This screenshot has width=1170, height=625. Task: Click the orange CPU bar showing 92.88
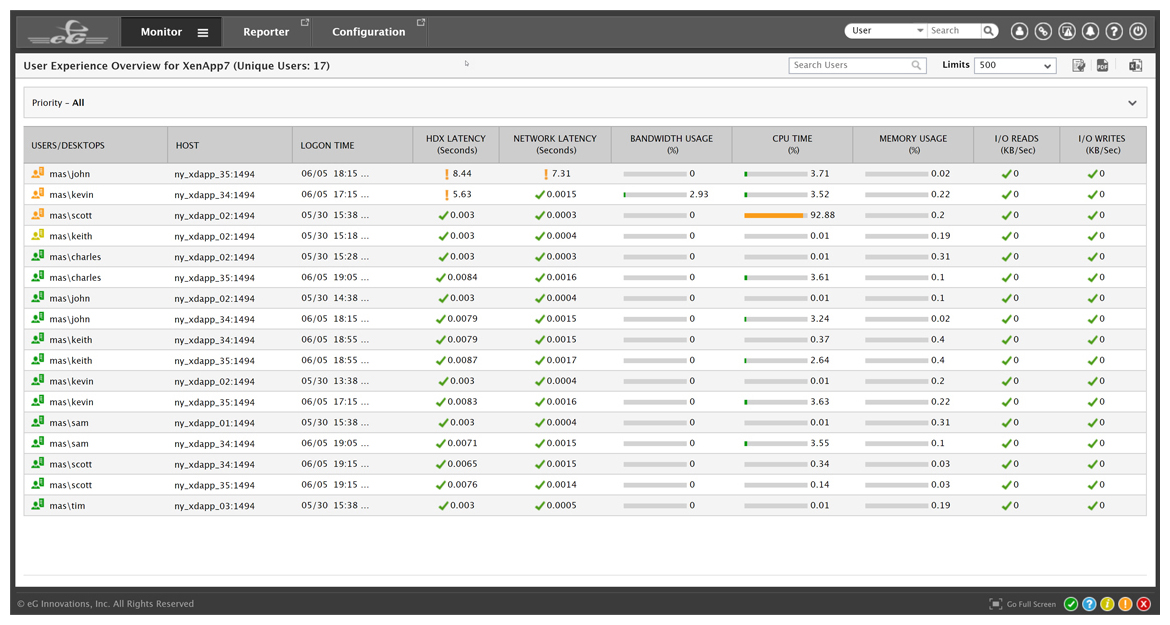tap(775, 216)
